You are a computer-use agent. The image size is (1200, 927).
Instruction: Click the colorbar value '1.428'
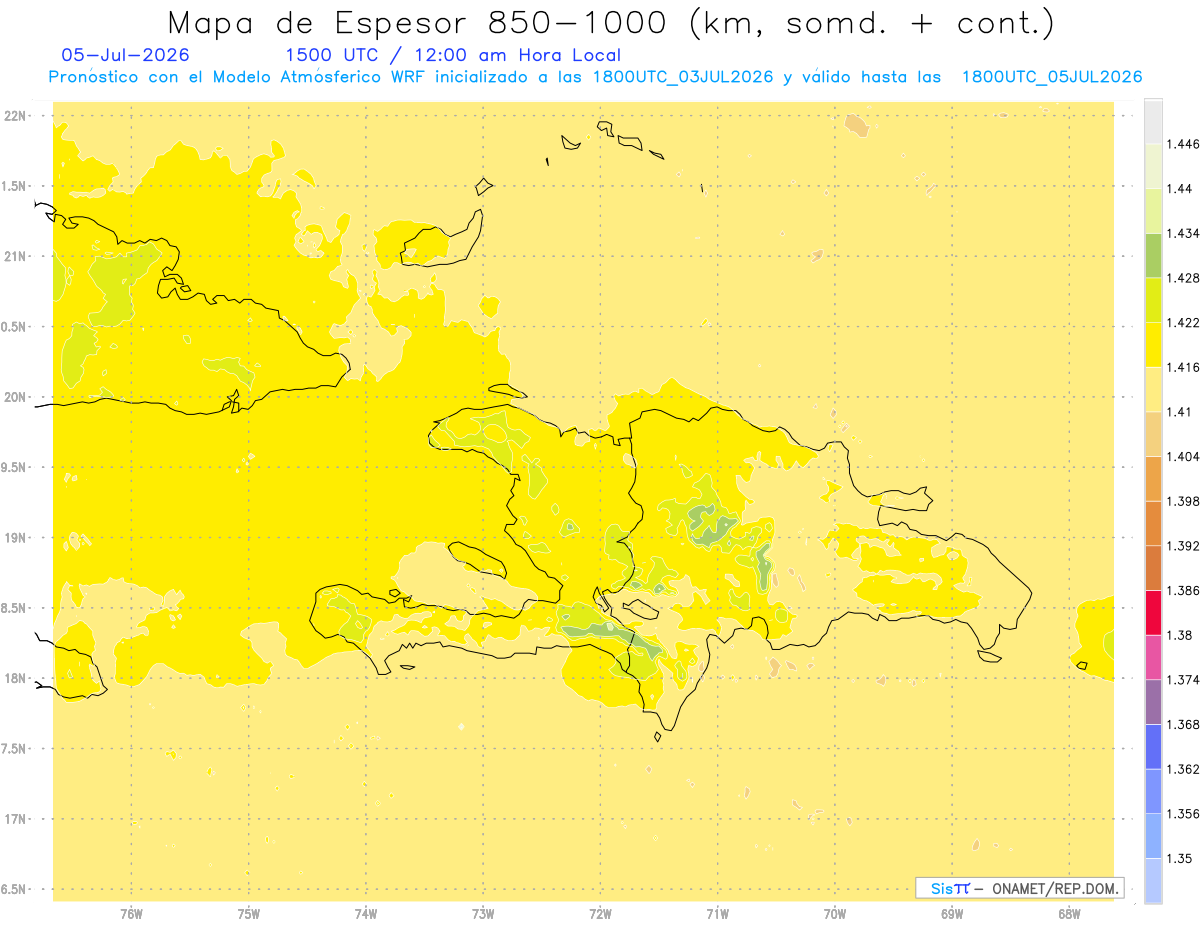tap(1183, 278)
